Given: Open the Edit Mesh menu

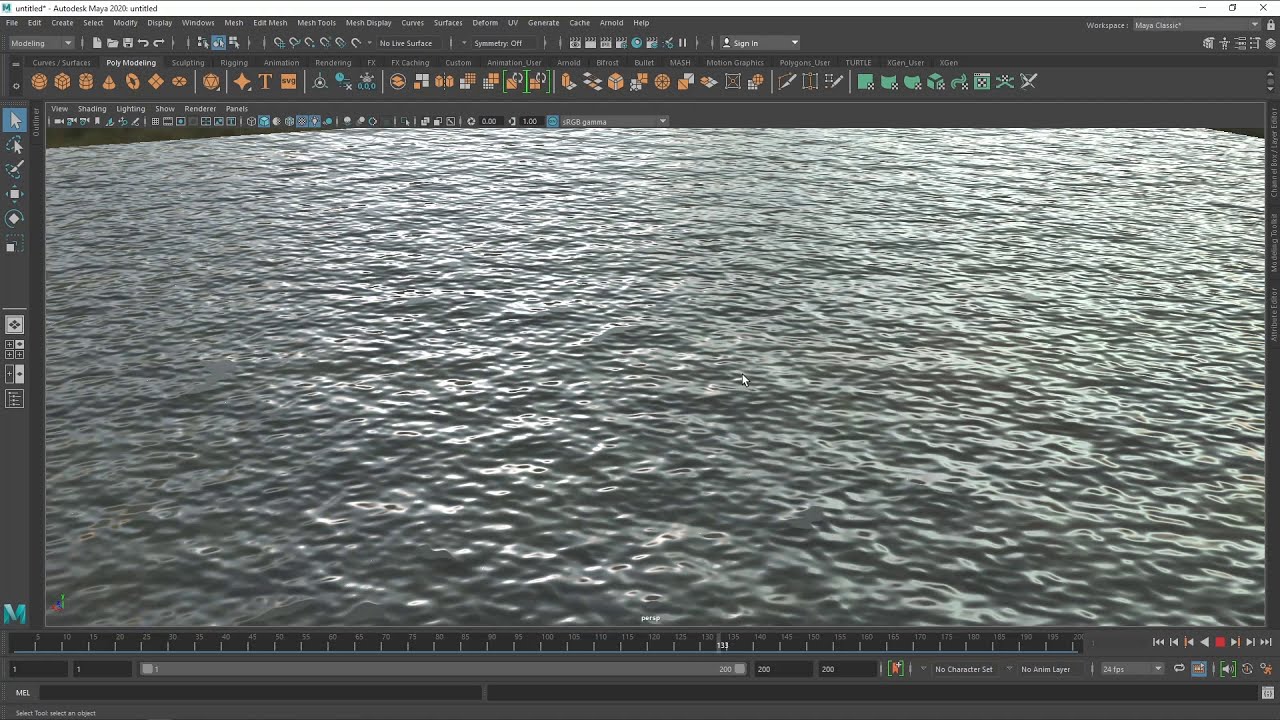Looking at the screenshot, I should (x=270, y=22).
